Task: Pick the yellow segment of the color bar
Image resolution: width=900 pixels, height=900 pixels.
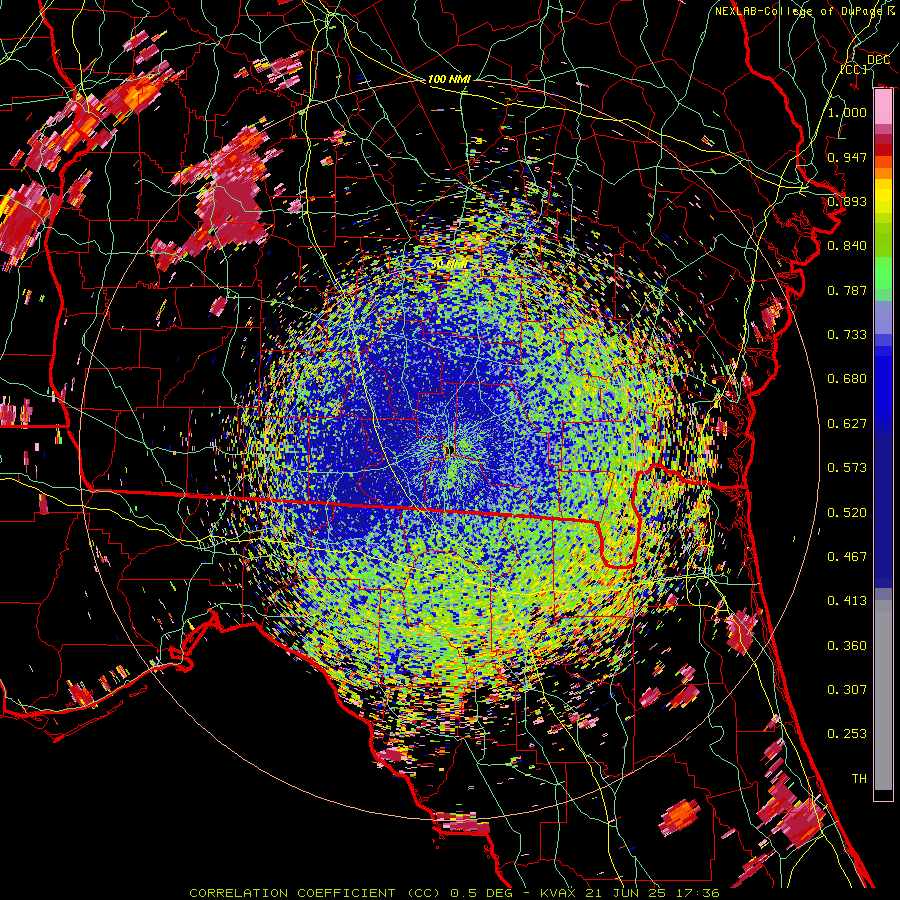Action: pos(883,198)
